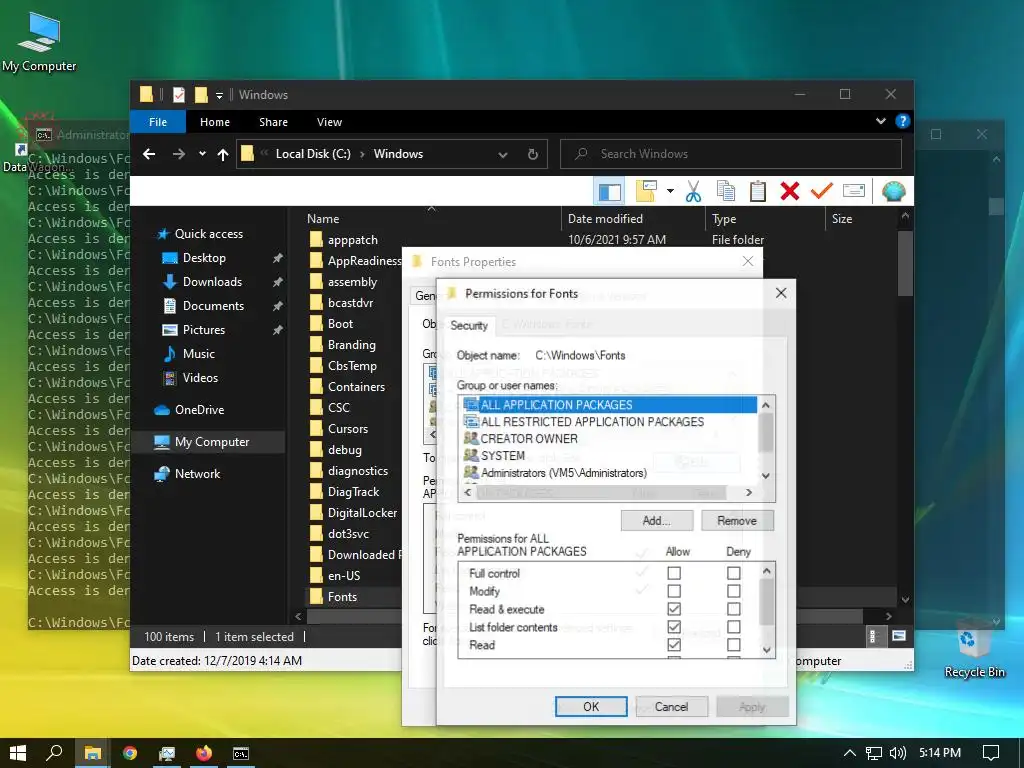Click the Explorer help question mark icon
This screenshot has width=1024, height=768.
(903, 121)
